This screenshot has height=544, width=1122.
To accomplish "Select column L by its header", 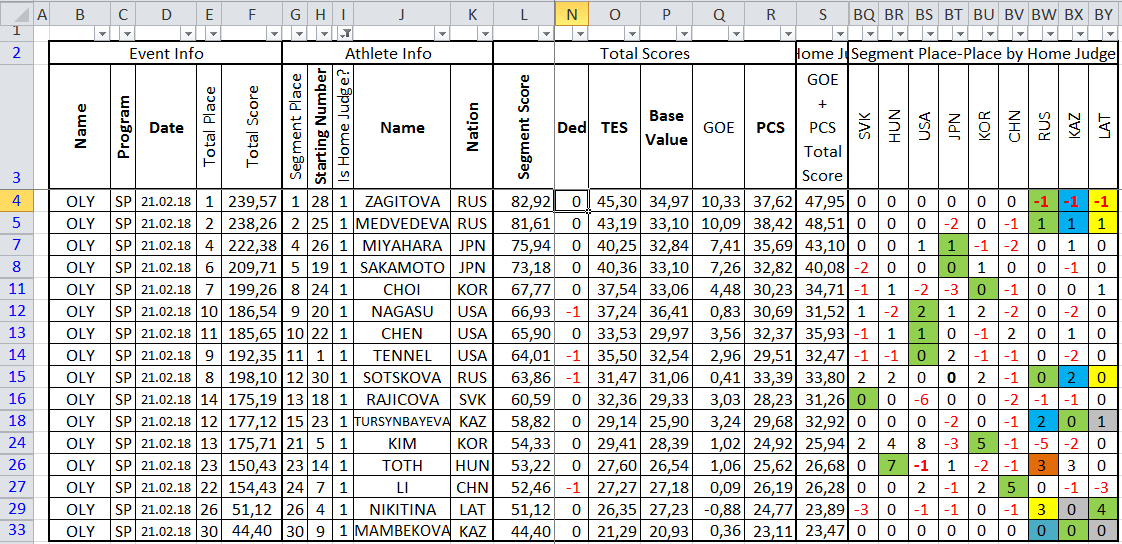I will pos(524,12).
